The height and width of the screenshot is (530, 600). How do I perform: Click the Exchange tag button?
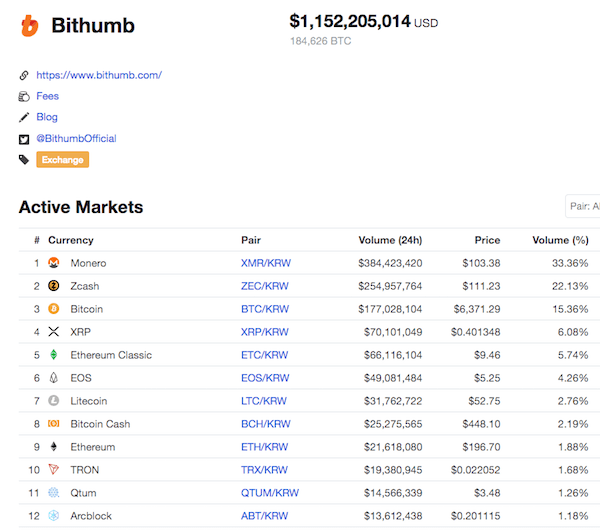tap(63, 160)
